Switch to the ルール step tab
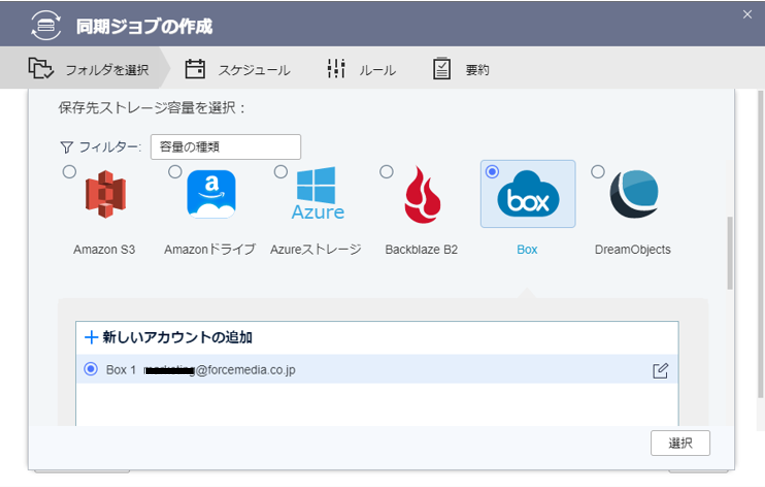This screenshot has width=765, height=487. point(361,70)
